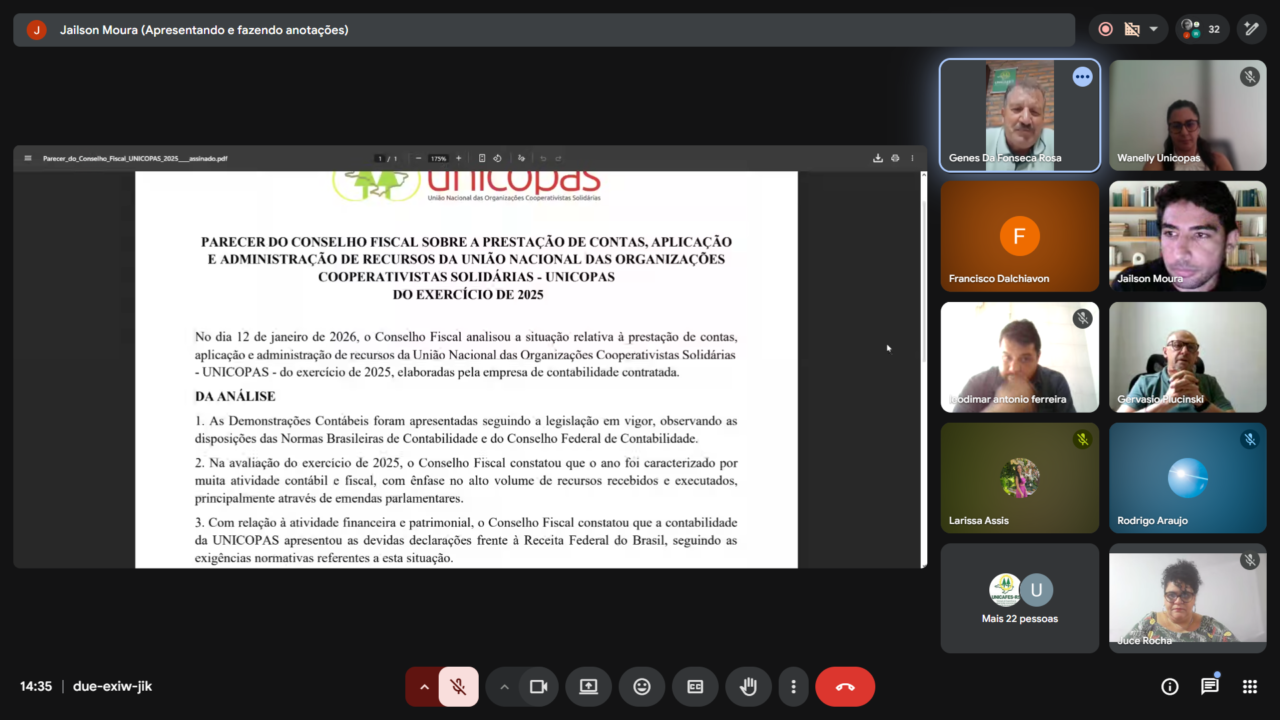Expand the recording indicators dropdown arrow
The width and height of the screenshot is (1280, 720).
click(1153, 29)
